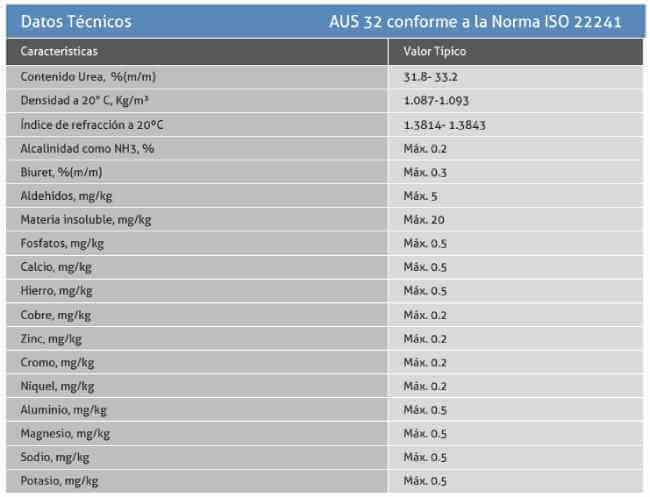Click the 'Características' column header
Viewport: 650px width, 497px height.
click(x=59, y=51)
